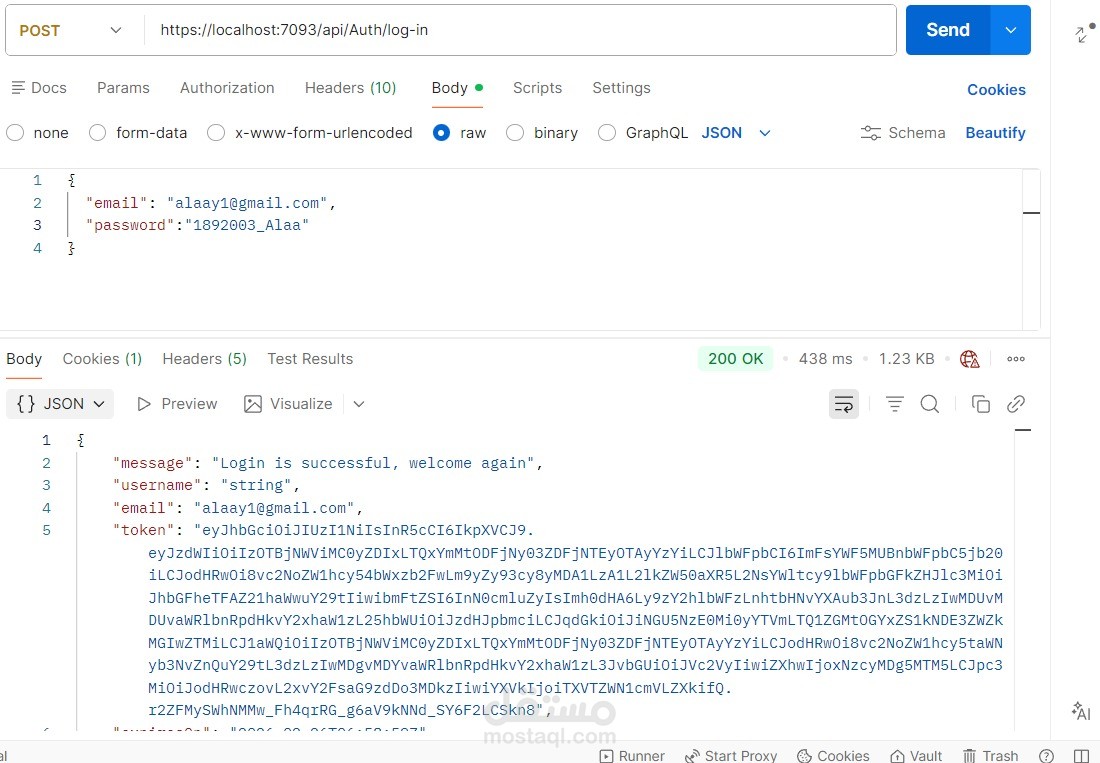1100x763 pixels.
Task: Open the Docs tab
Action: [x=39, y=88]
